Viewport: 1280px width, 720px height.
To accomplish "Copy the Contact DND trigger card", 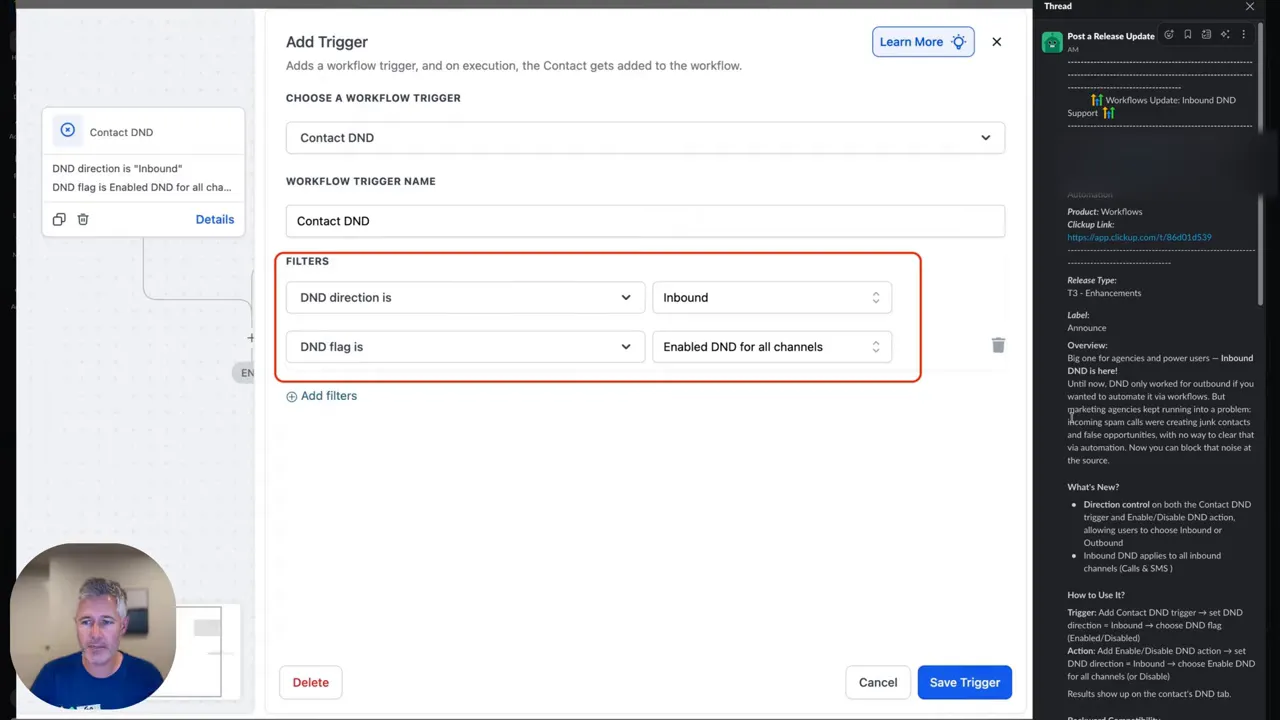I will (59, 219).
